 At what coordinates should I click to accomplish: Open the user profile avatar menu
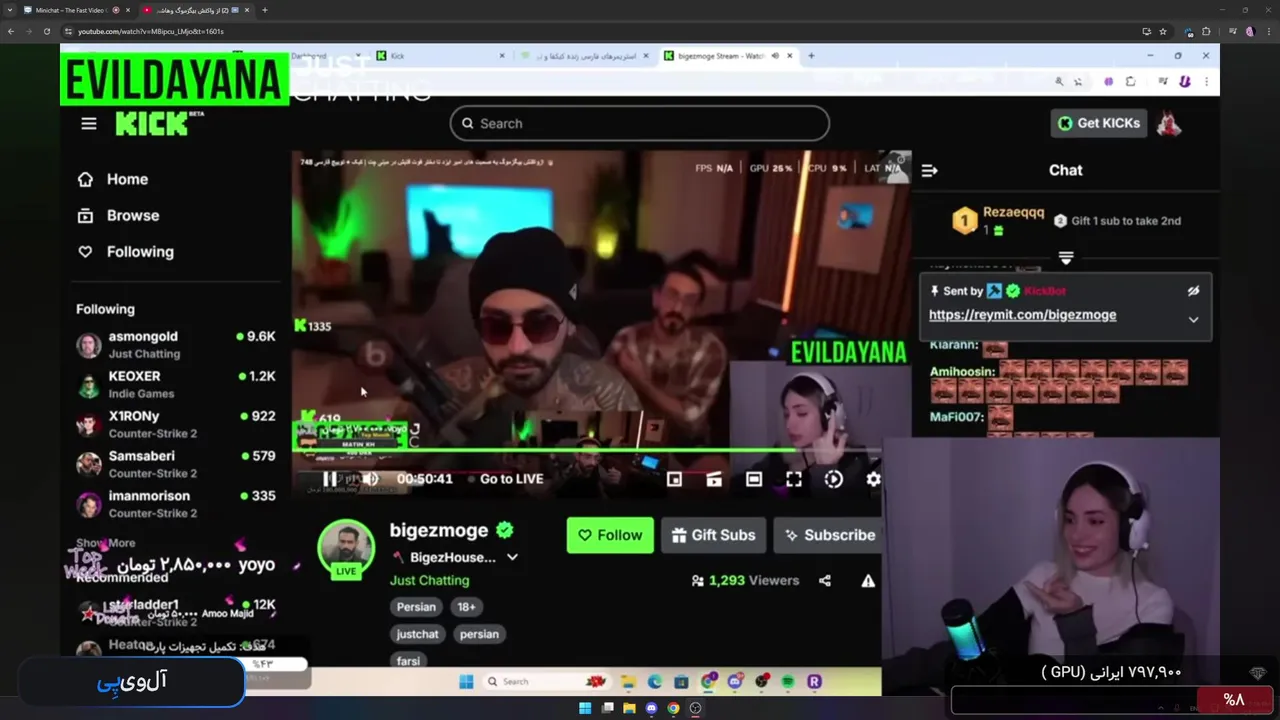tap(1169, 123)
